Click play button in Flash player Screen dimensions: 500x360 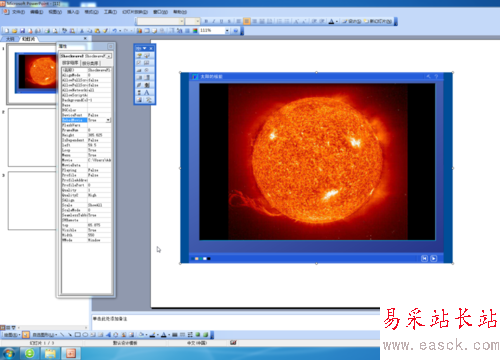tap(433, 258)
